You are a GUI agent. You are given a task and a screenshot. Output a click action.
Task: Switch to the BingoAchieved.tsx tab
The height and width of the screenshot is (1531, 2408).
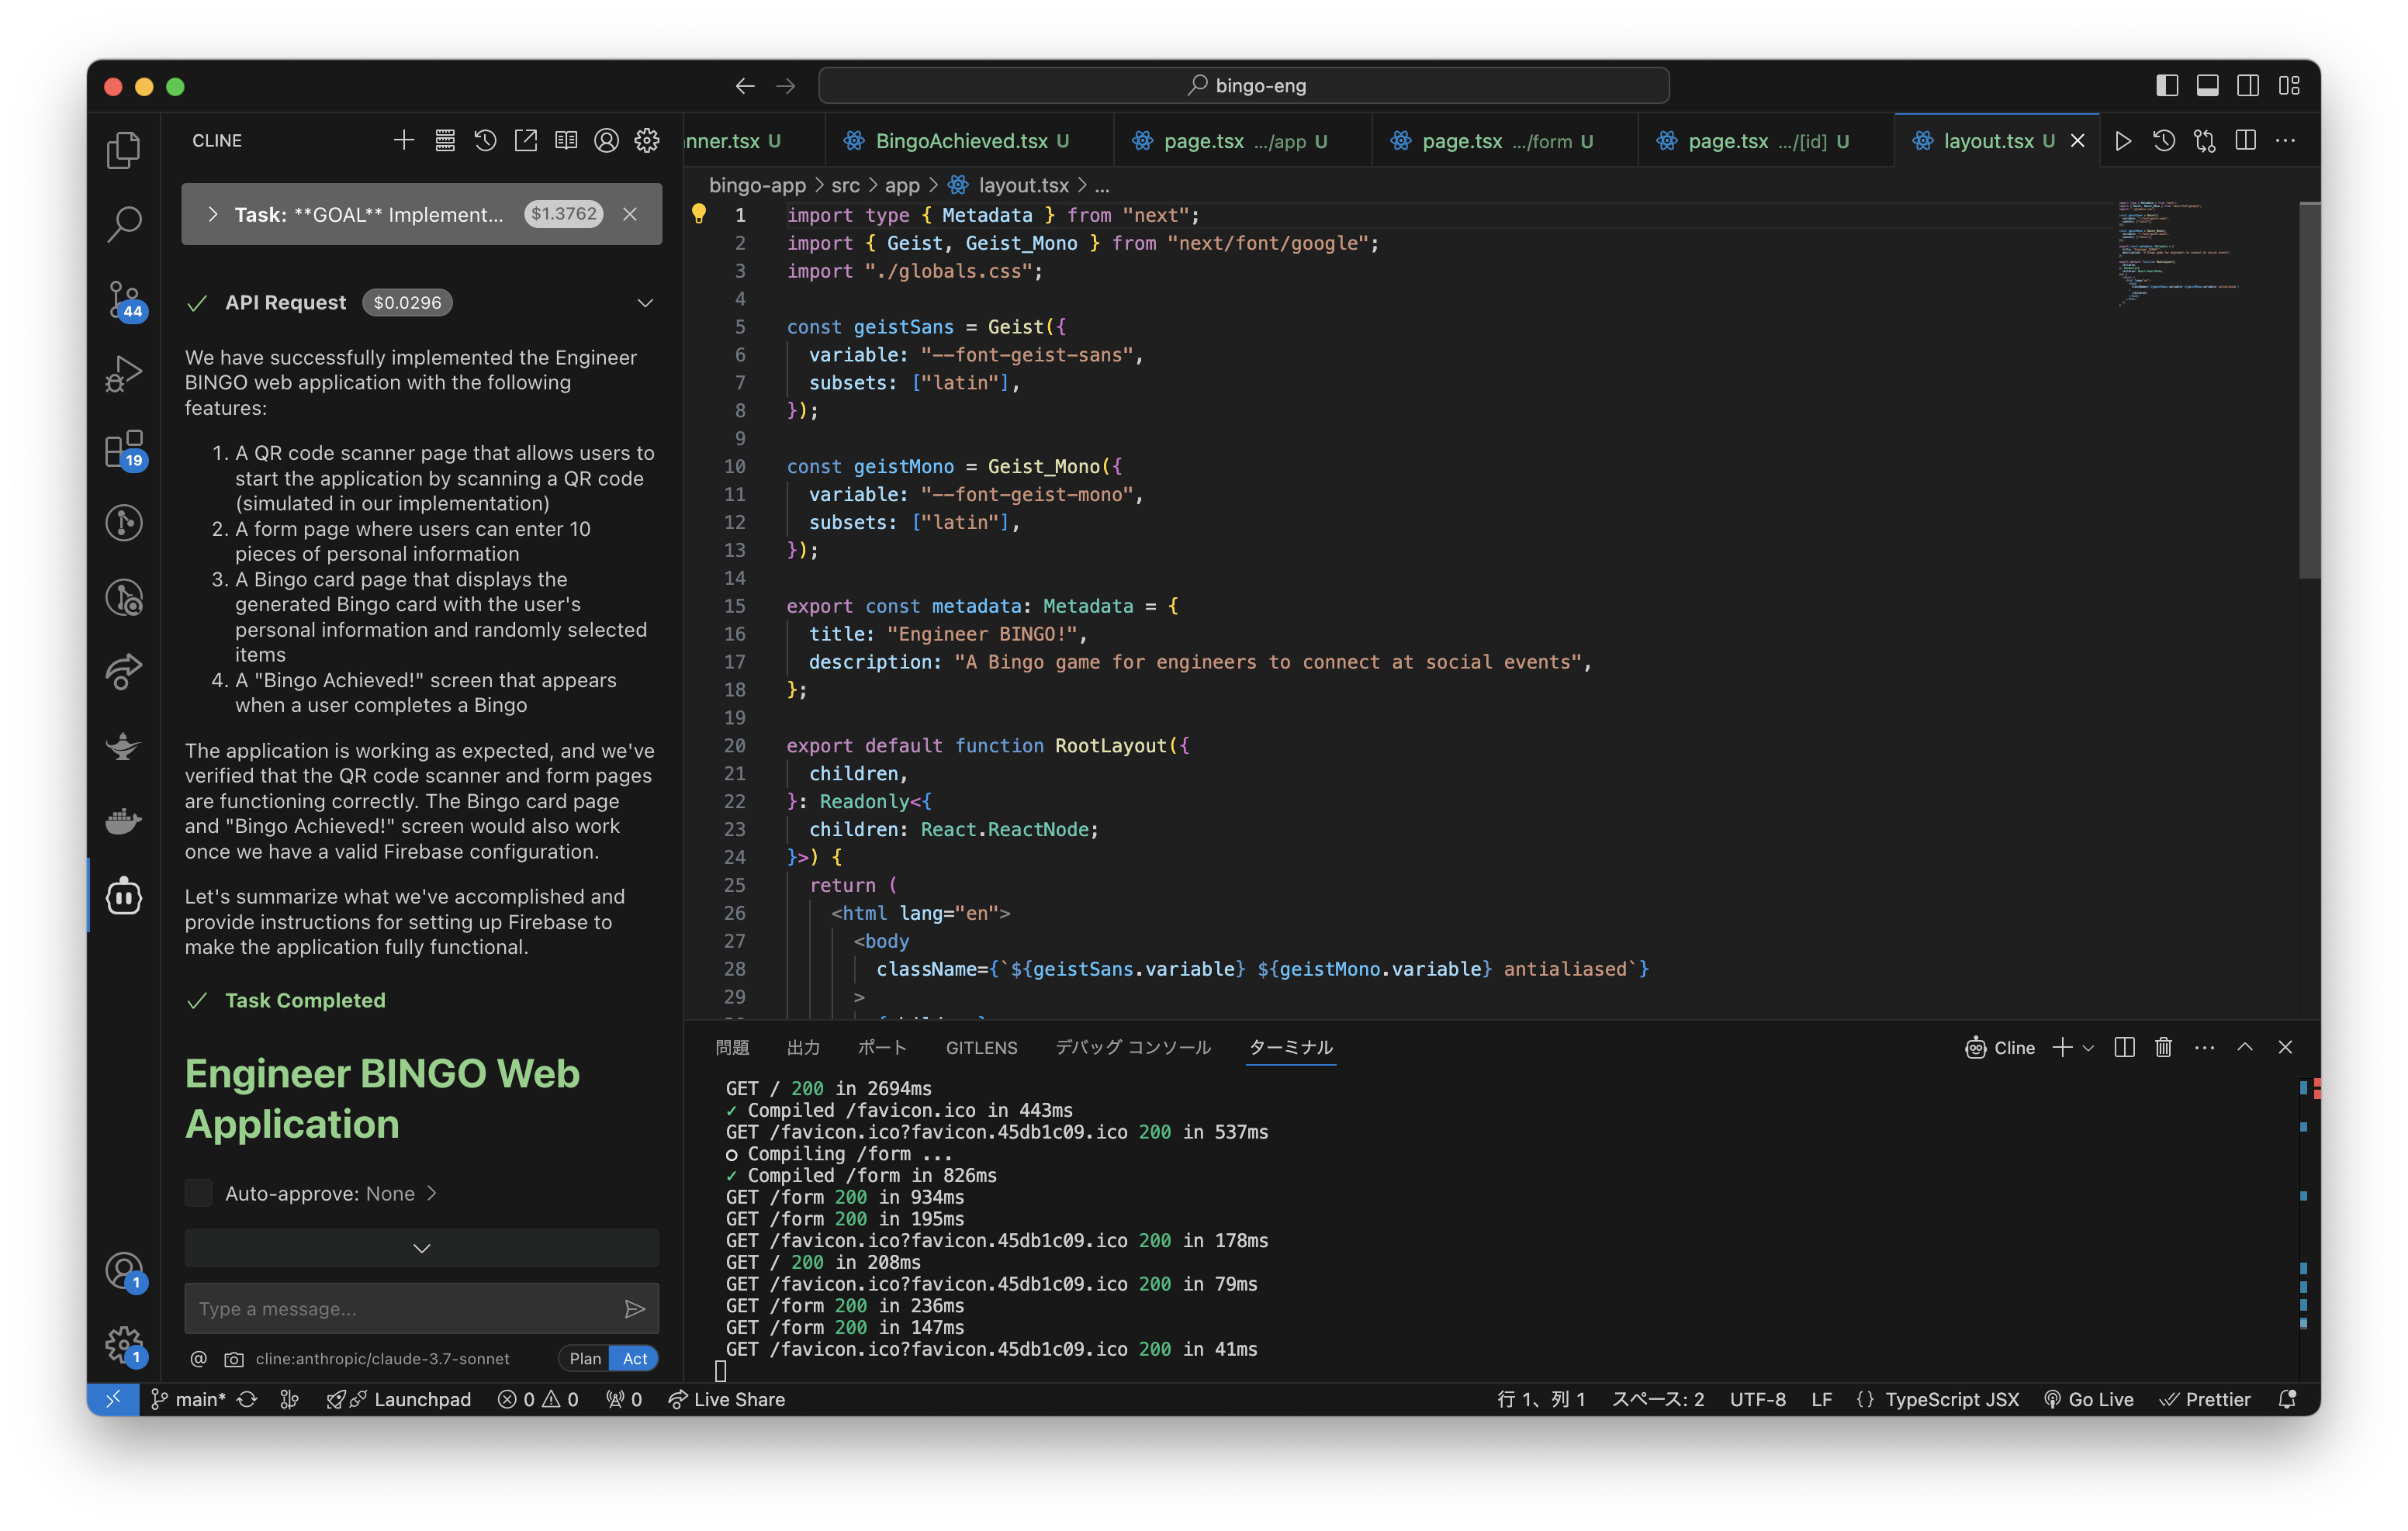(960, 141)
